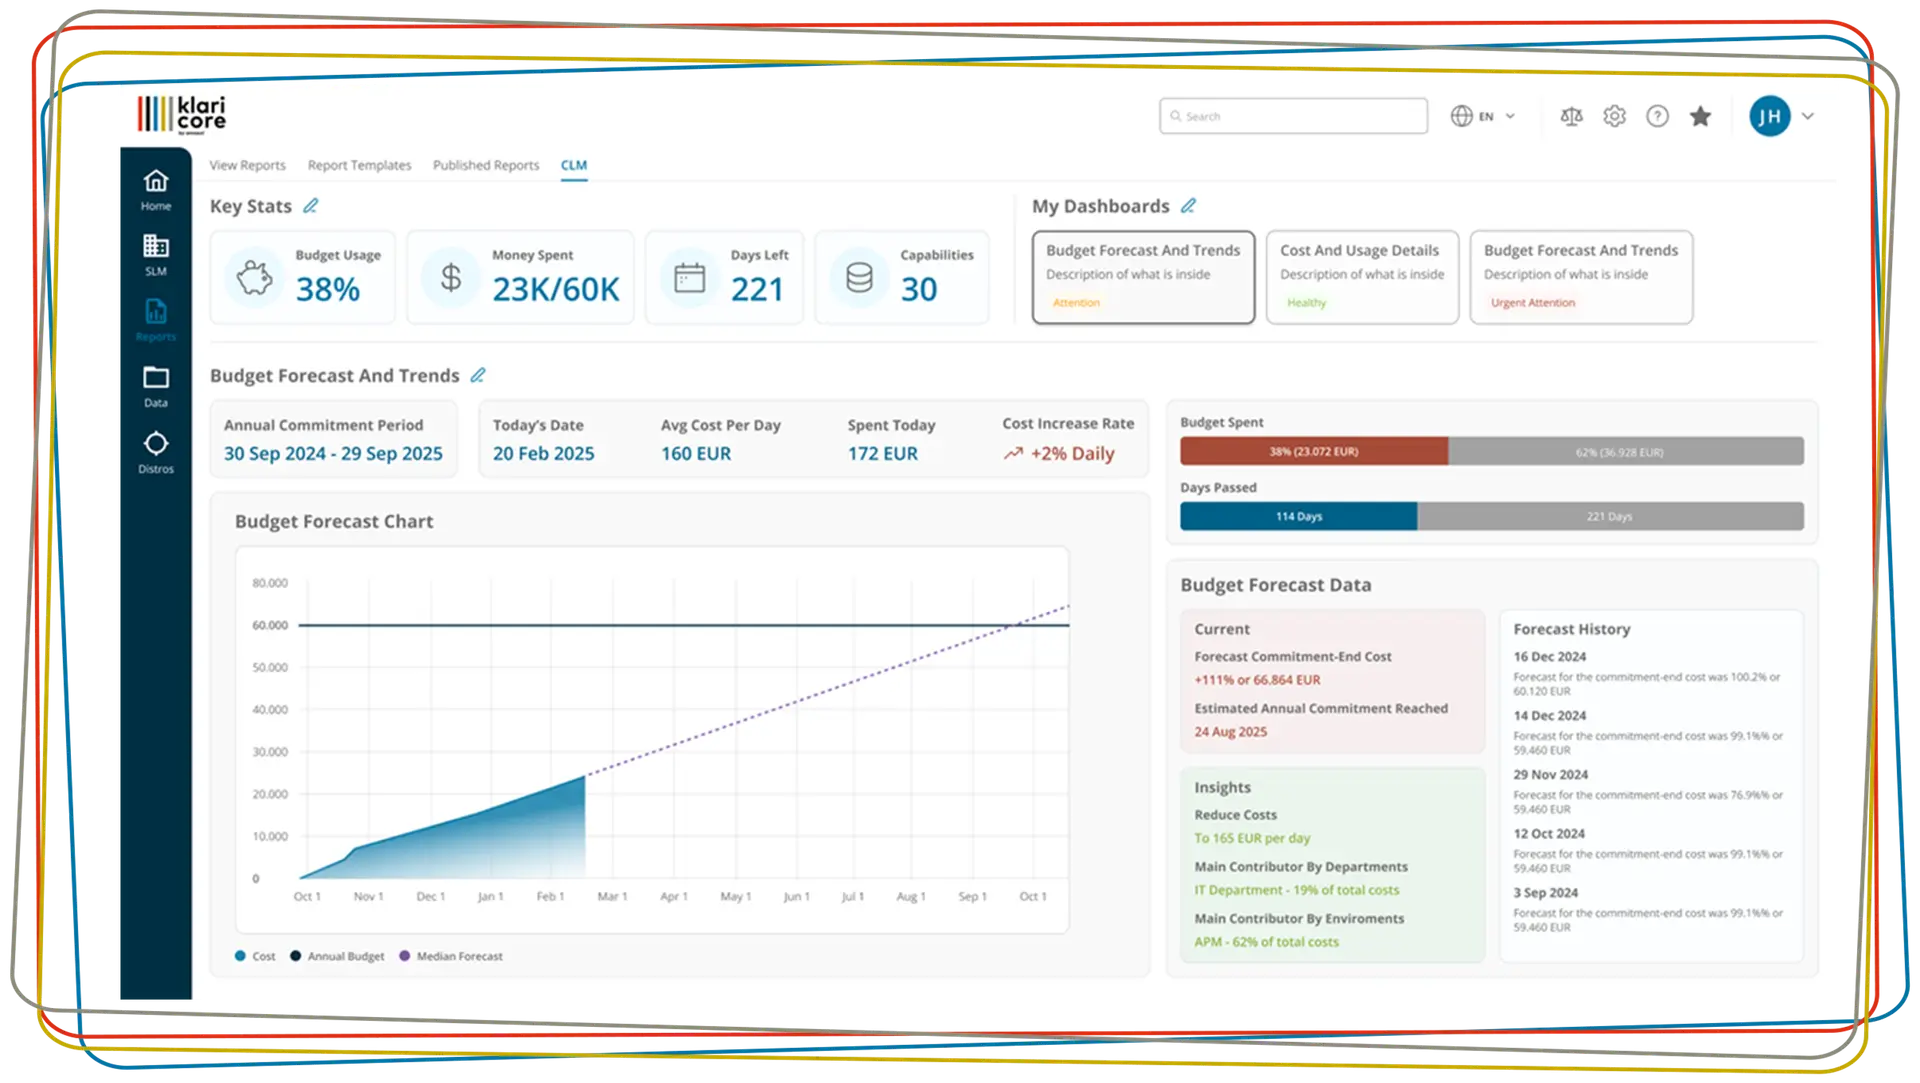Viewport: 1920px width, 1083px height.
Task: Click the 221 Days remaining gray bar
Action: [x=1610, y=516]
